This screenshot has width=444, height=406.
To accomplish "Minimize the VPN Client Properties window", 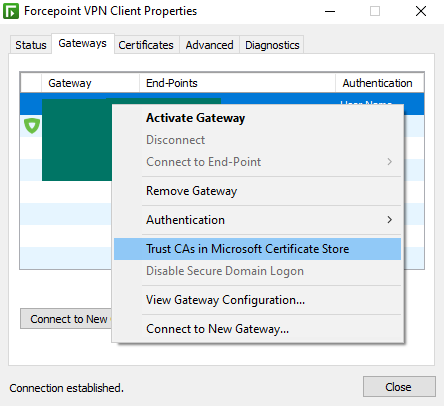I will 330,11.
